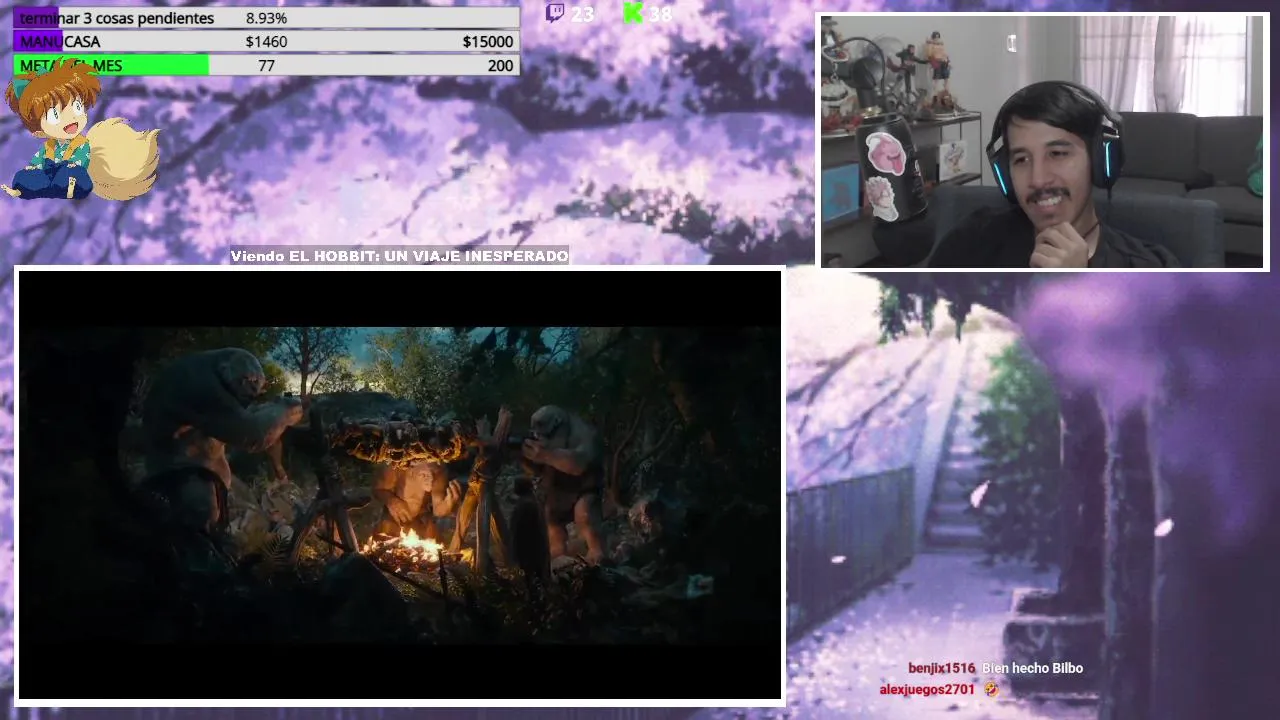Click the 8.93% progress value
Viewport: 1280px width, 720px height.
click(266, 18)
